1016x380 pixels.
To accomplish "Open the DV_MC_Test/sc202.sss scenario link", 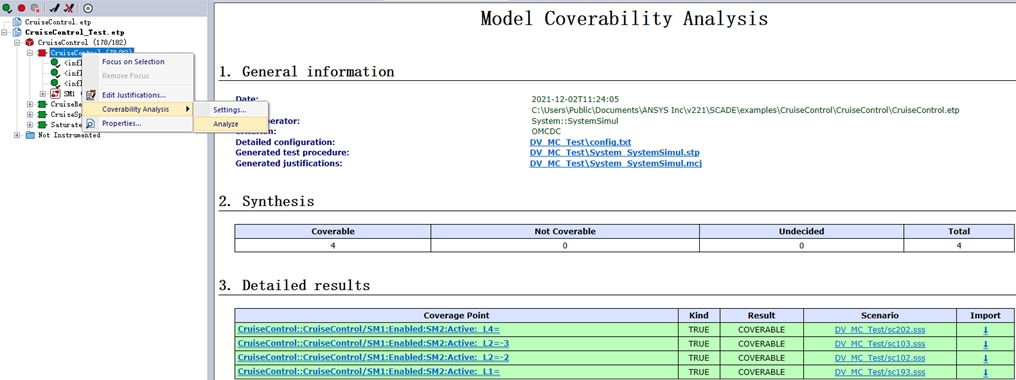I will (880, 329).
